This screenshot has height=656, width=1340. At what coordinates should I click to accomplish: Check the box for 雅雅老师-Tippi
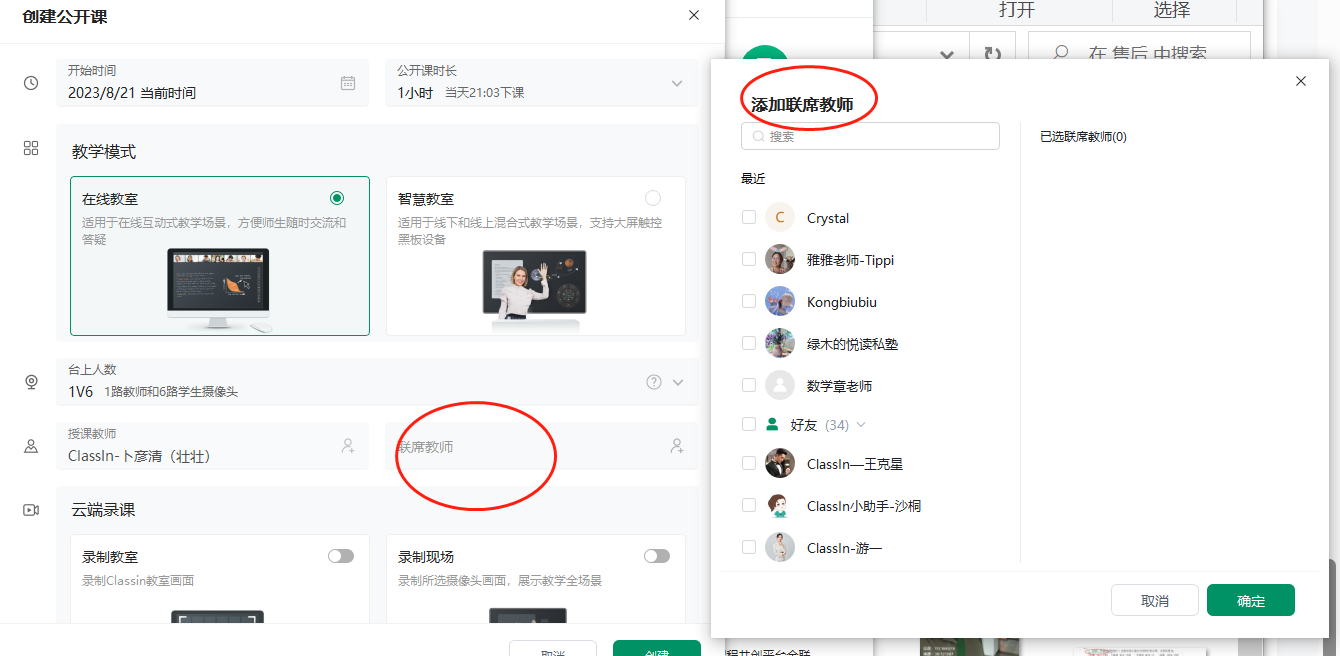(x=749, y=260)
